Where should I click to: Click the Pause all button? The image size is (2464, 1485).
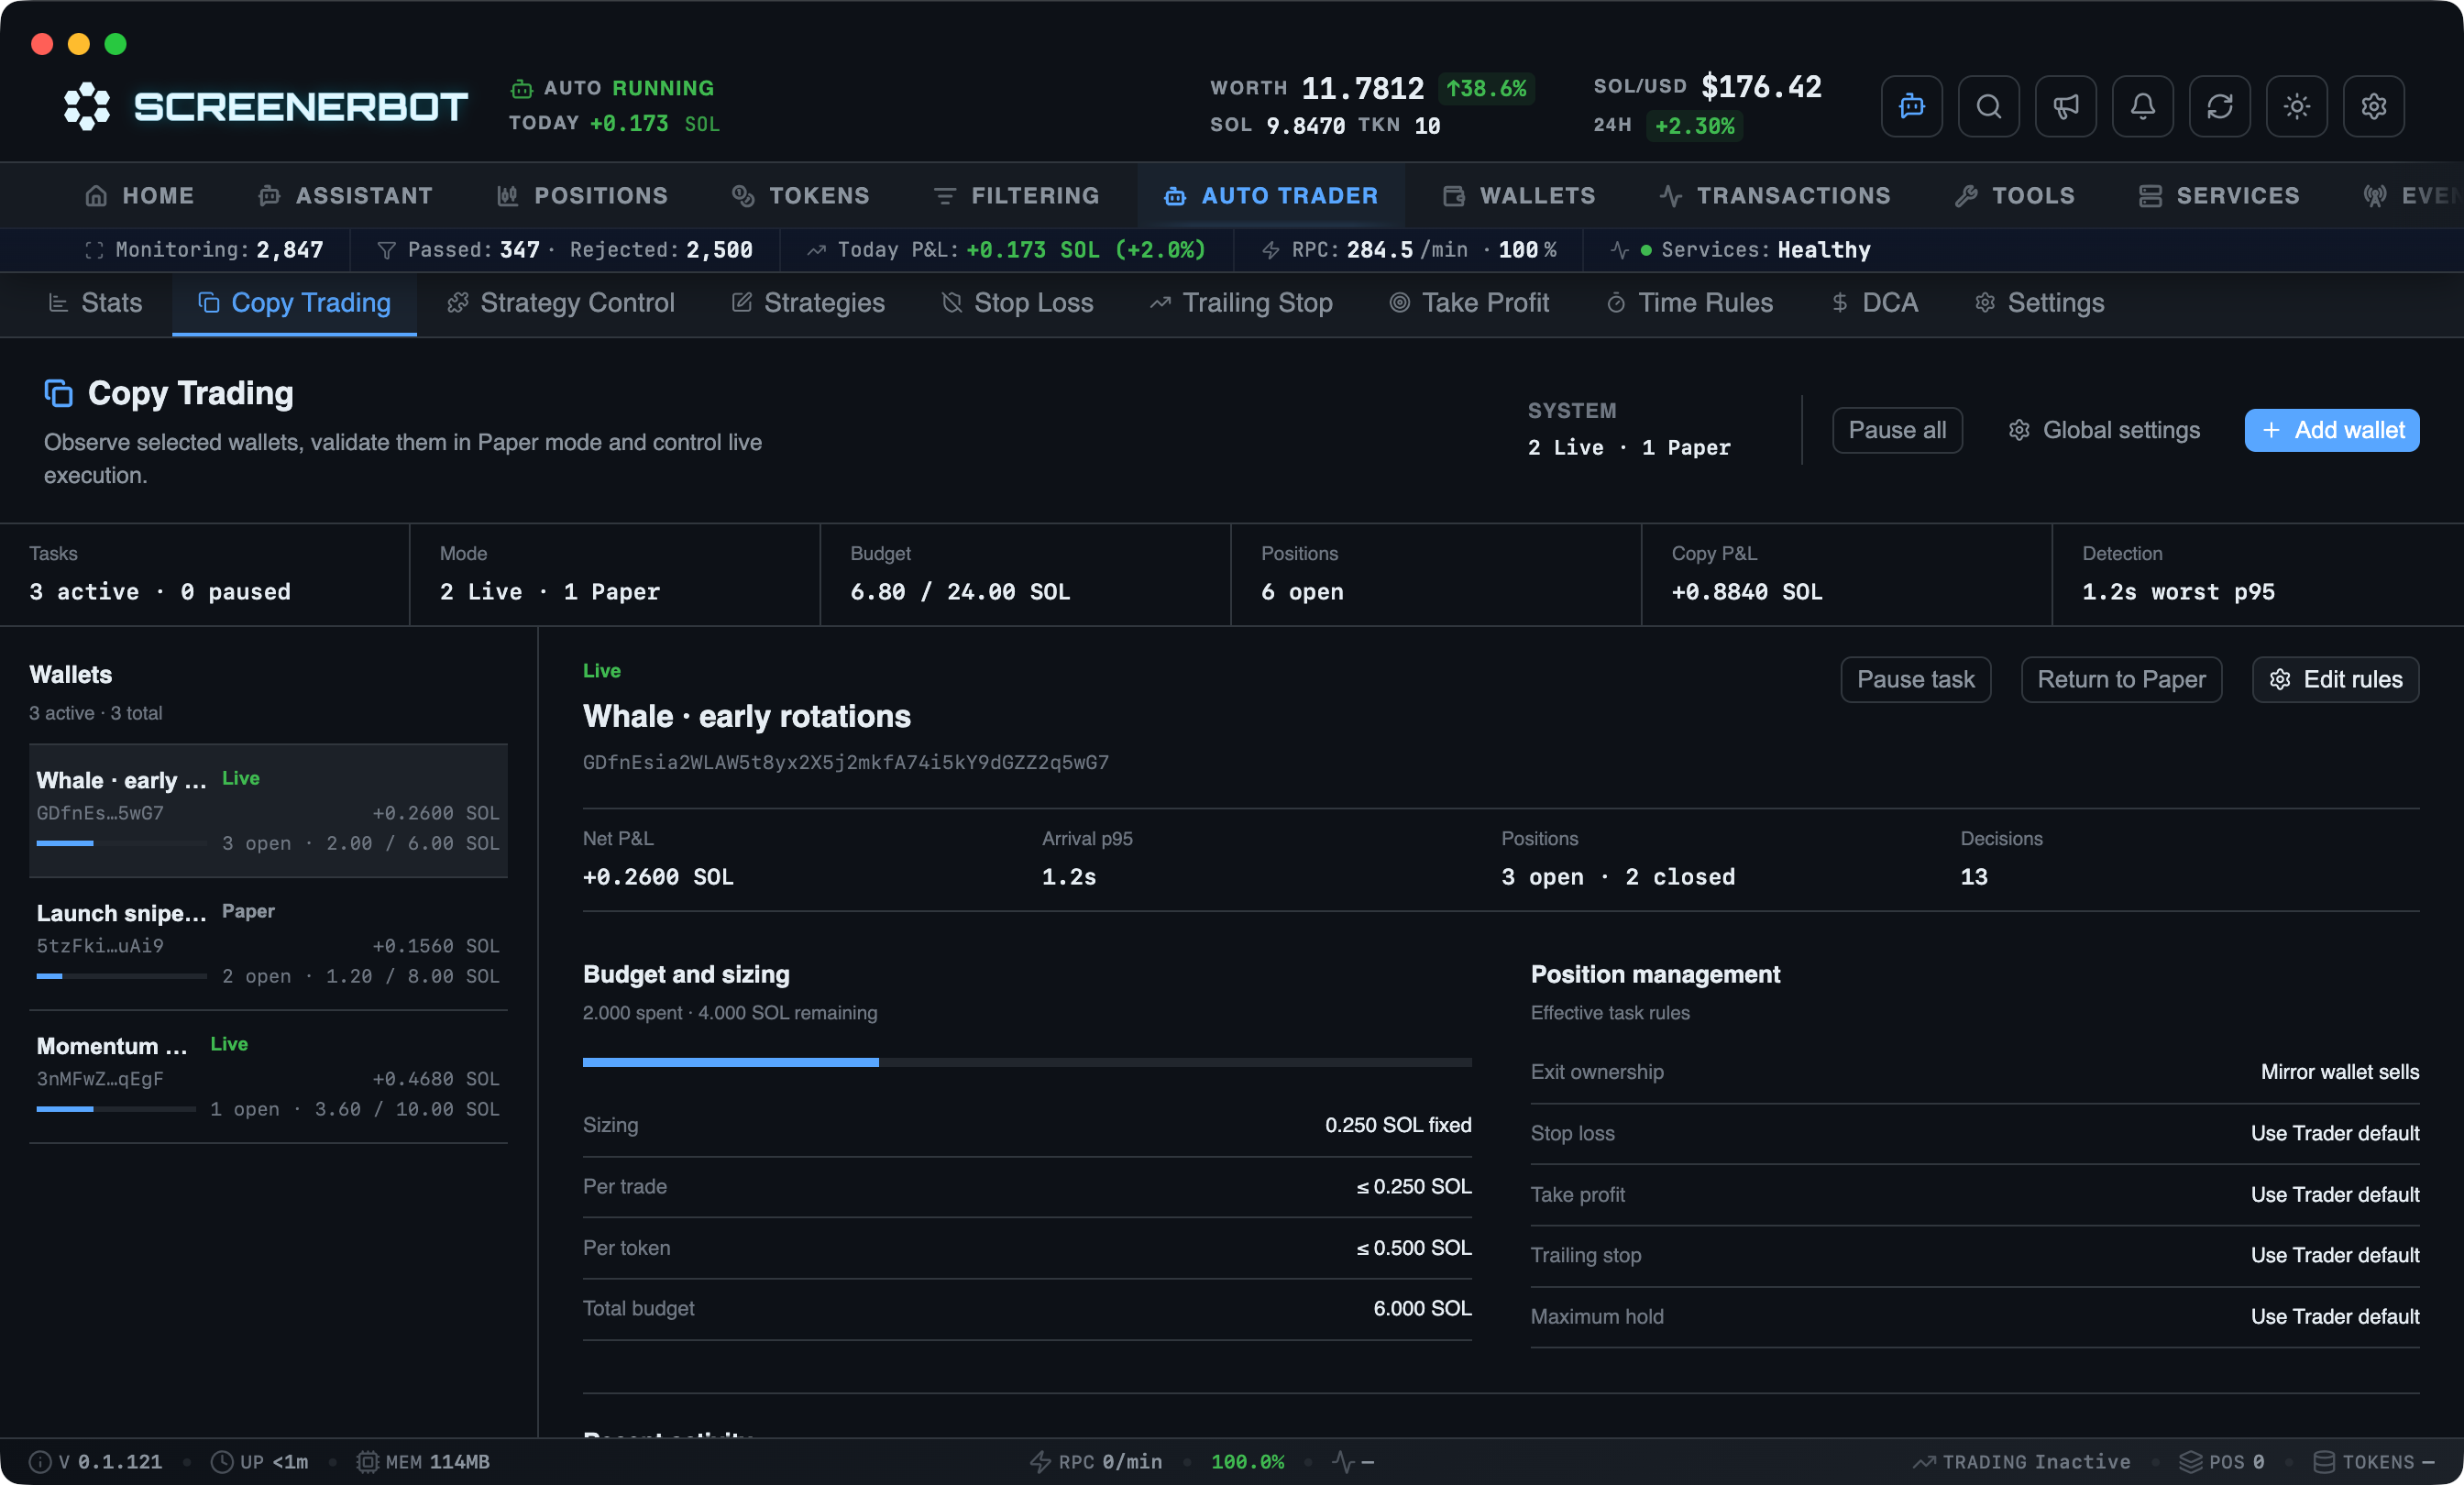click(1897, 430)
